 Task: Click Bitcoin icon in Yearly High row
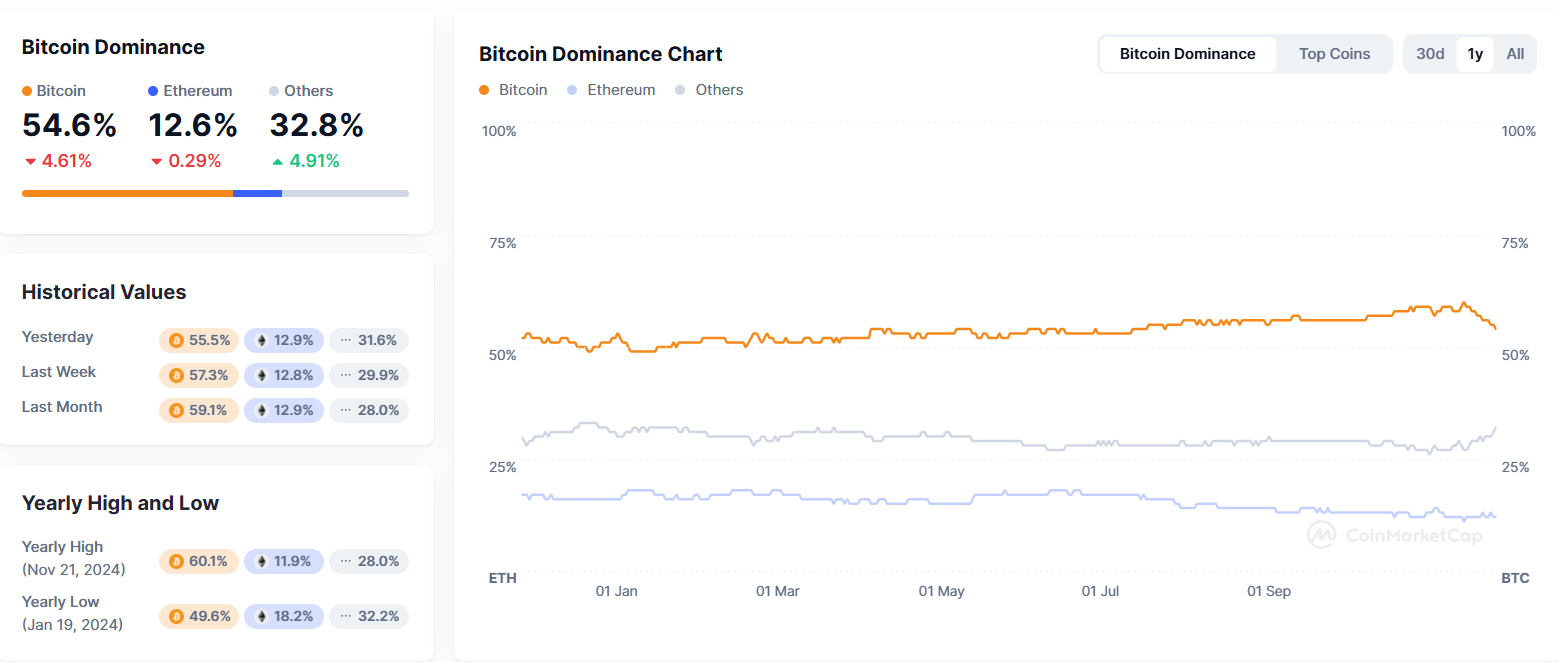coord(176,562)
